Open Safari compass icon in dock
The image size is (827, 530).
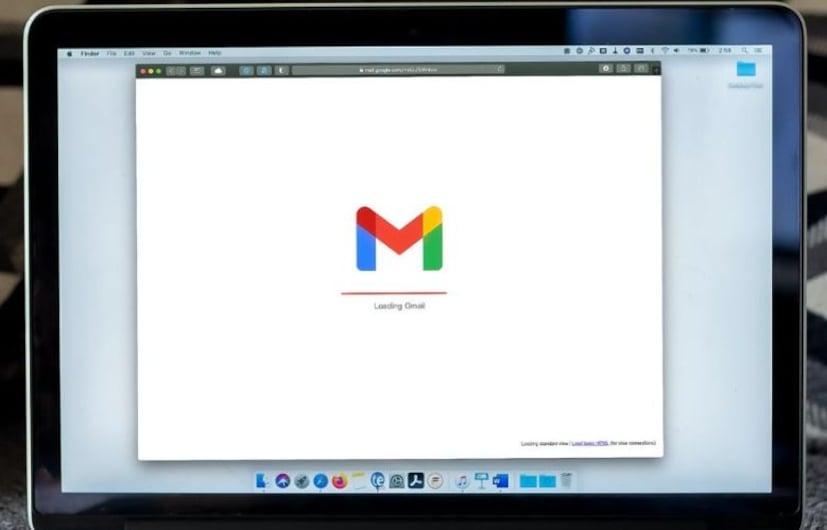point(320,481)
